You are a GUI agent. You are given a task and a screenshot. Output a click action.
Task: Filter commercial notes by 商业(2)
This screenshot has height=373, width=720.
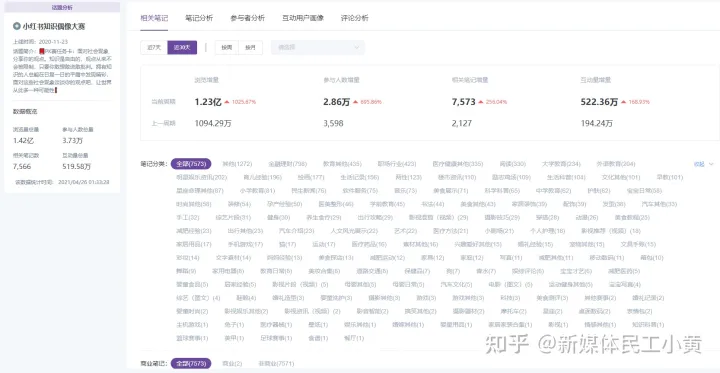click(x=232, y=364)
